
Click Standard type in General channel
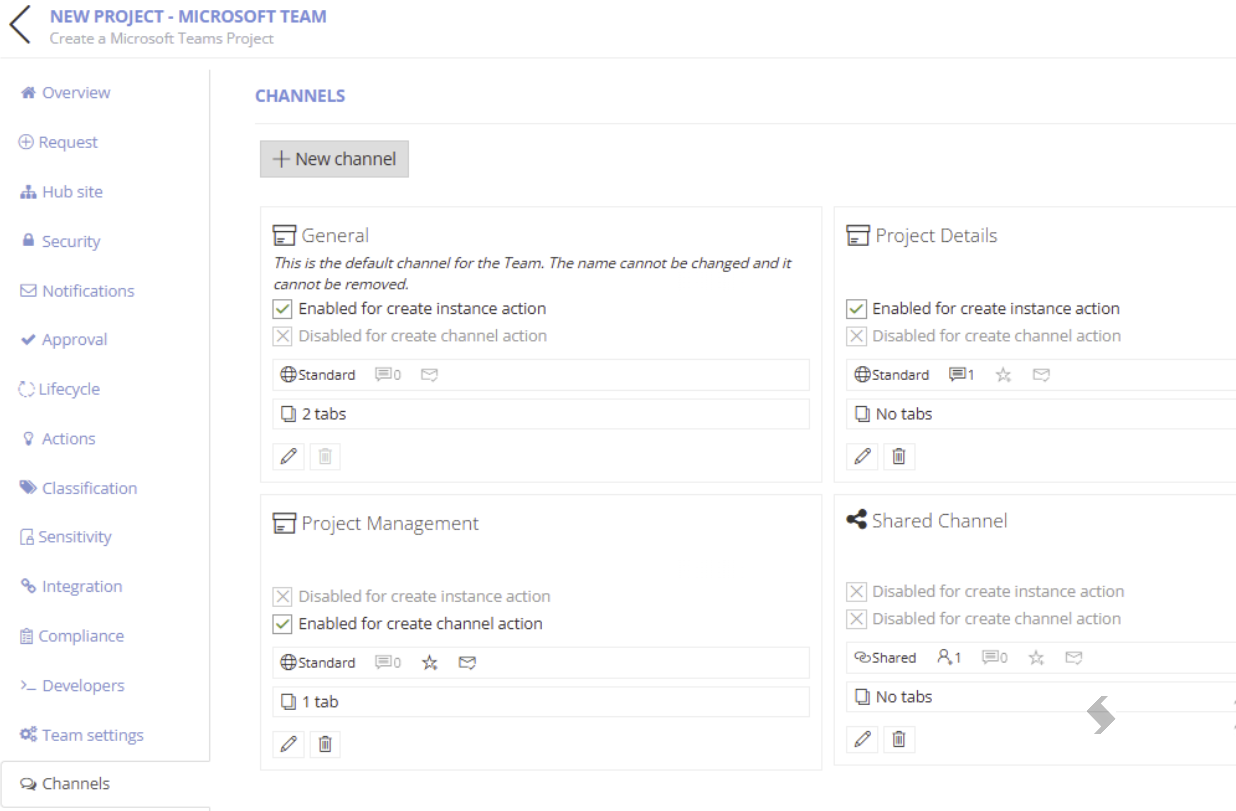tap(318, 375)
